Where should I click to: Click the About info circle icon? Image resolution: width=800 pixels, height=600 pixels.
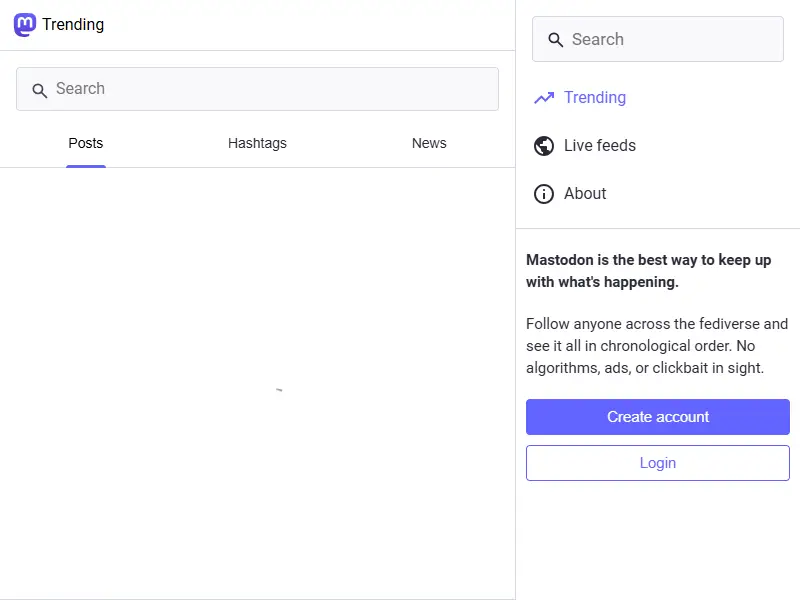point(544,194)
